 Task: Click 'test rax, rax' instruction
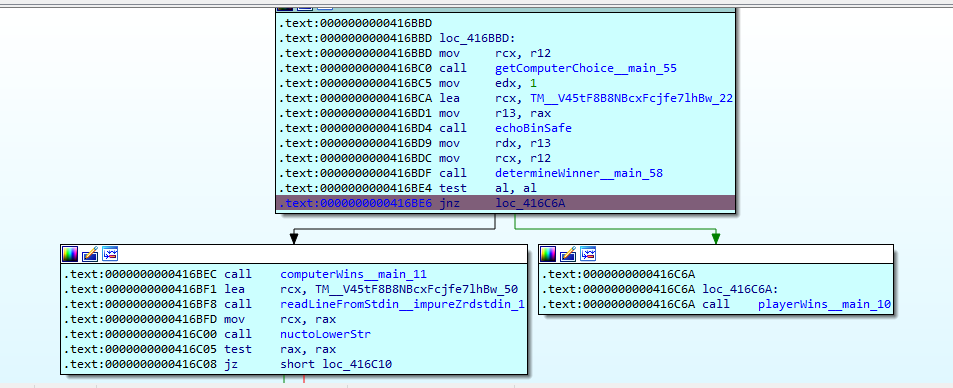click(280, 350)
